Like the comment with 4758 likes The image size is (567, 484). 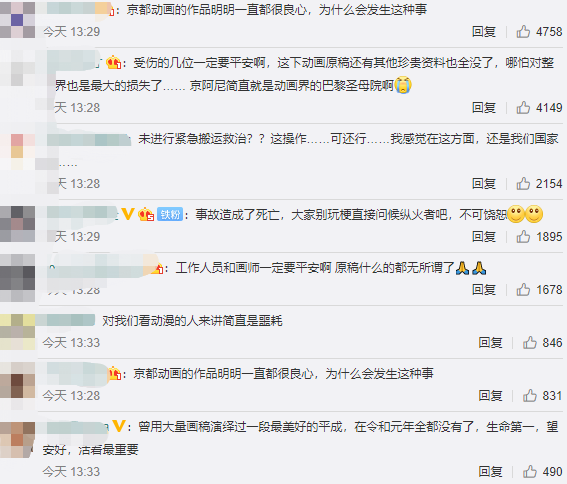point(523,32)
